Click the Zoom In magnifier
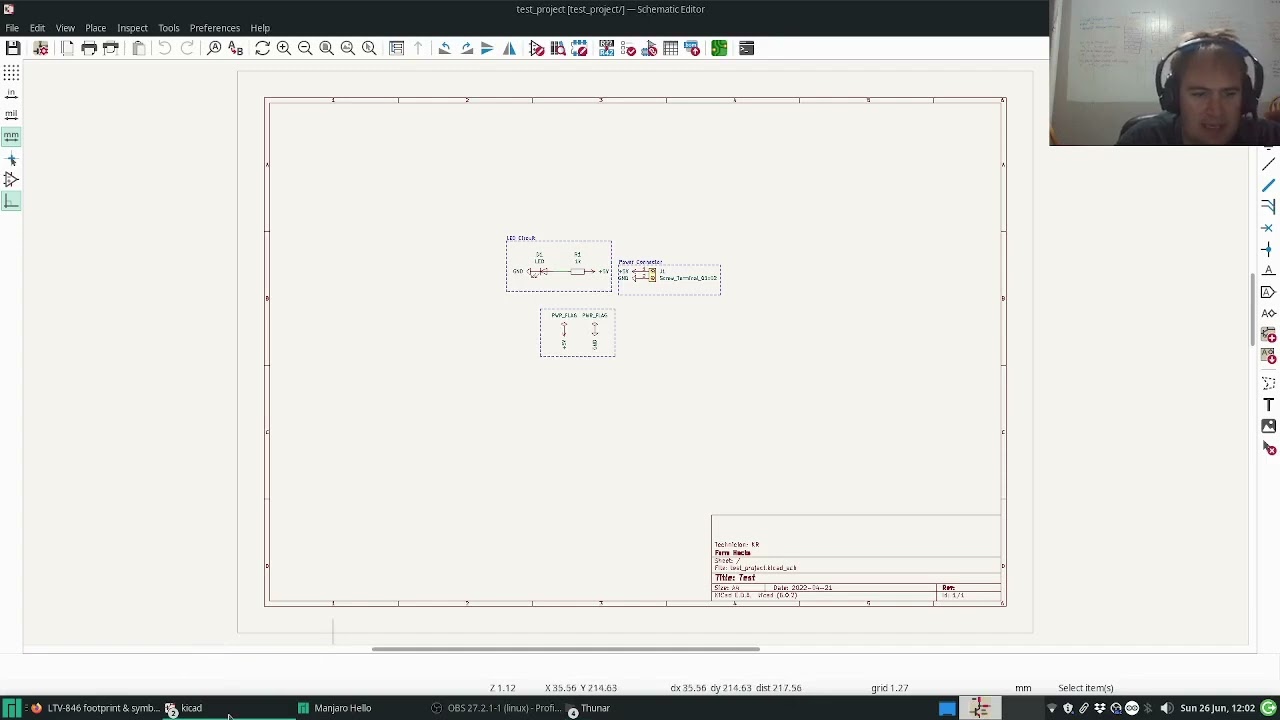The height and width of the screenshot is (720, 1280). coord(284,48)
